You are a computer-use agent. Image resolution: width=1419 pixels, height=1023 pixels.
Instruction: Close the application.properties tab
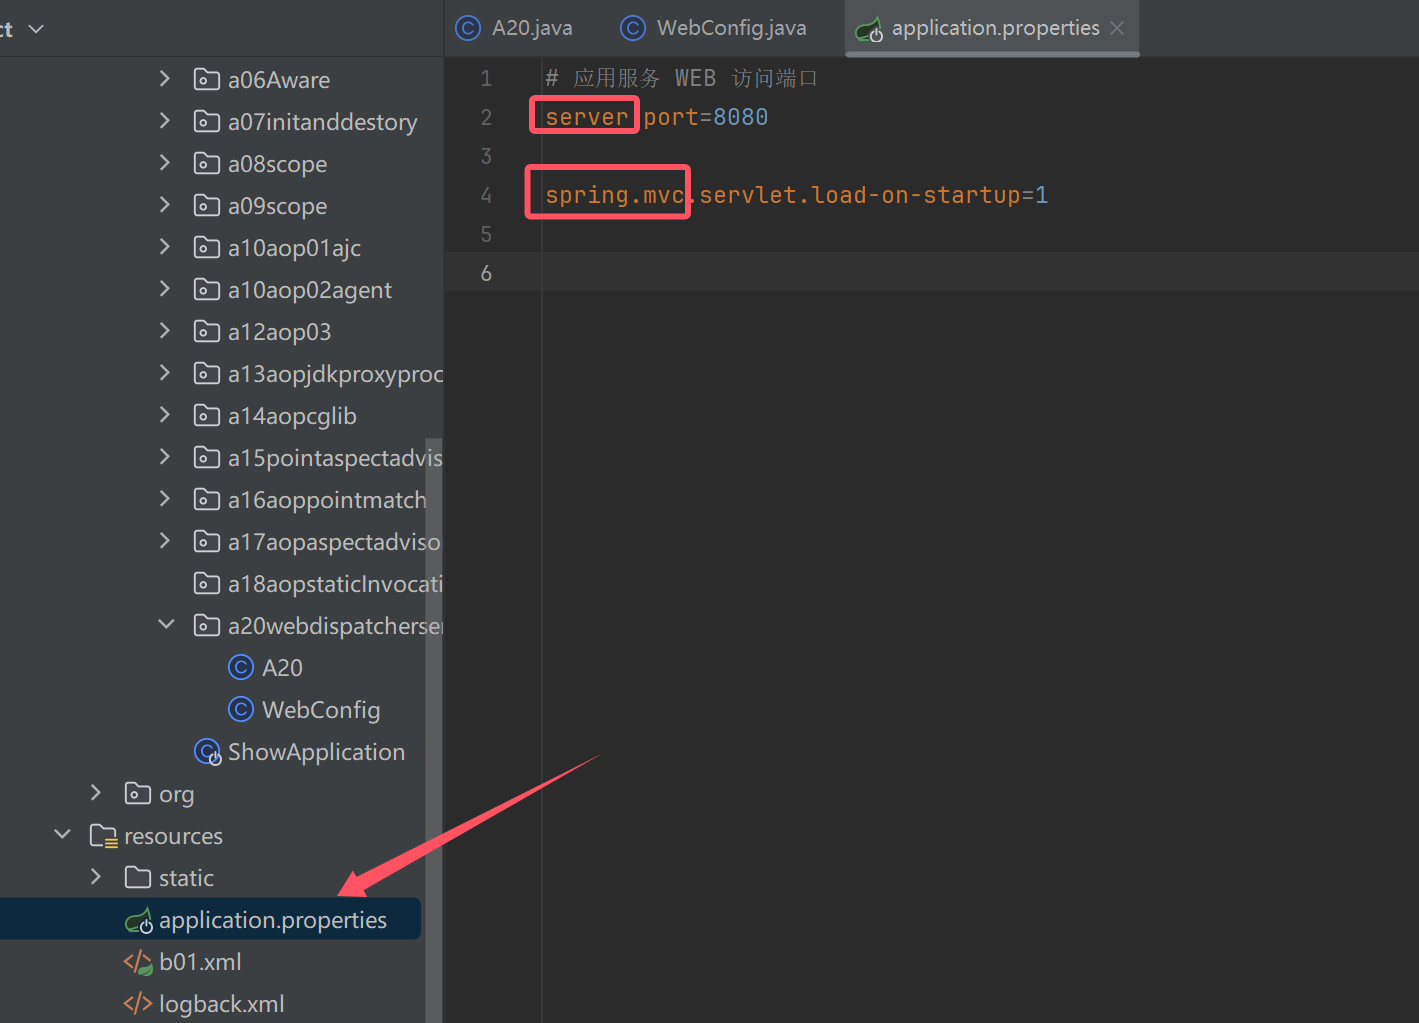1117,28
